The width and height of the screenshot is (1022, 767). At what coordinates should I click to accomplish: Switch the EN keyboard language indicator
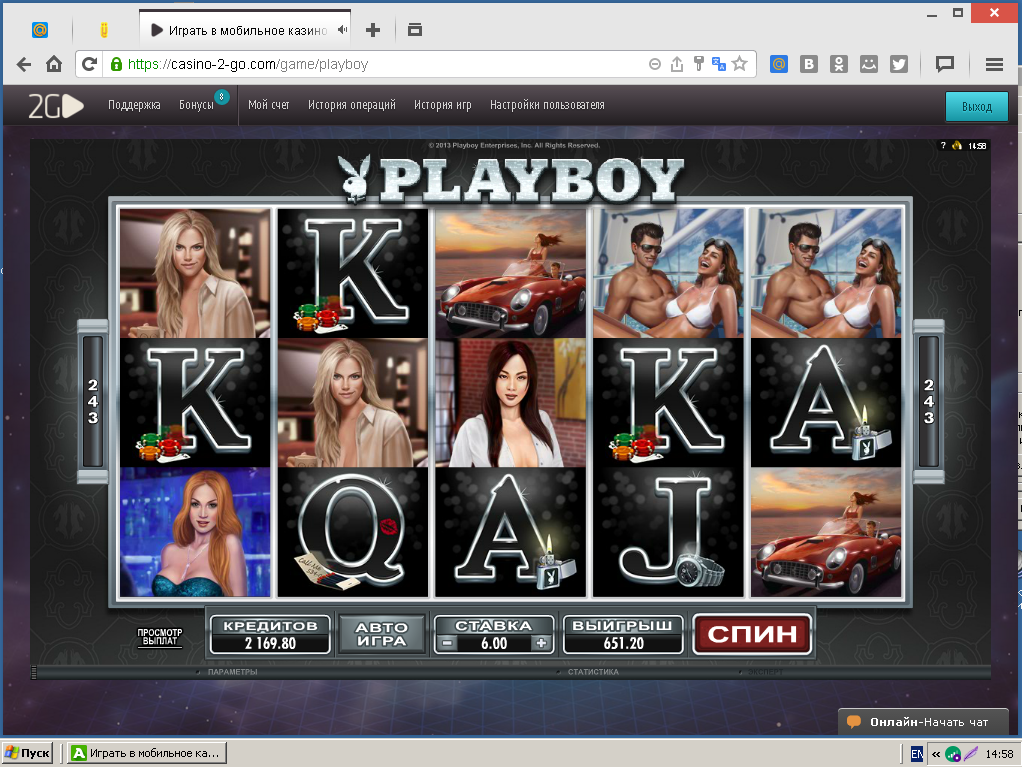916,754
